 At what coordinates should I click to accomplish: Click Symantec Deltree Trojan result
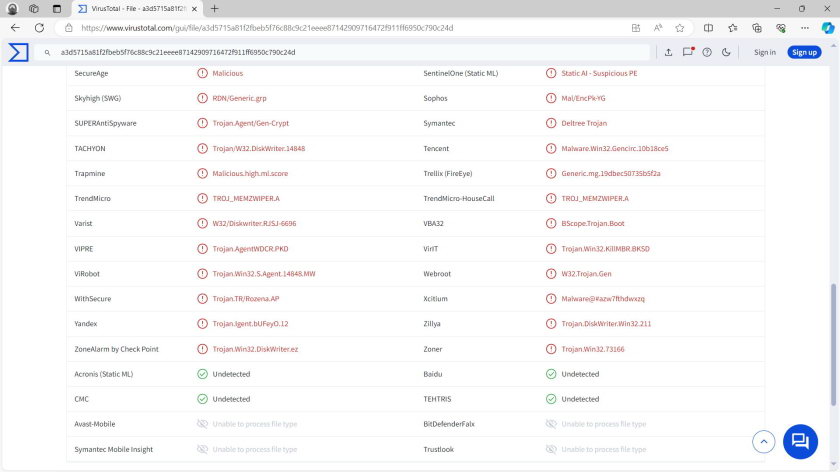point(584,123)
